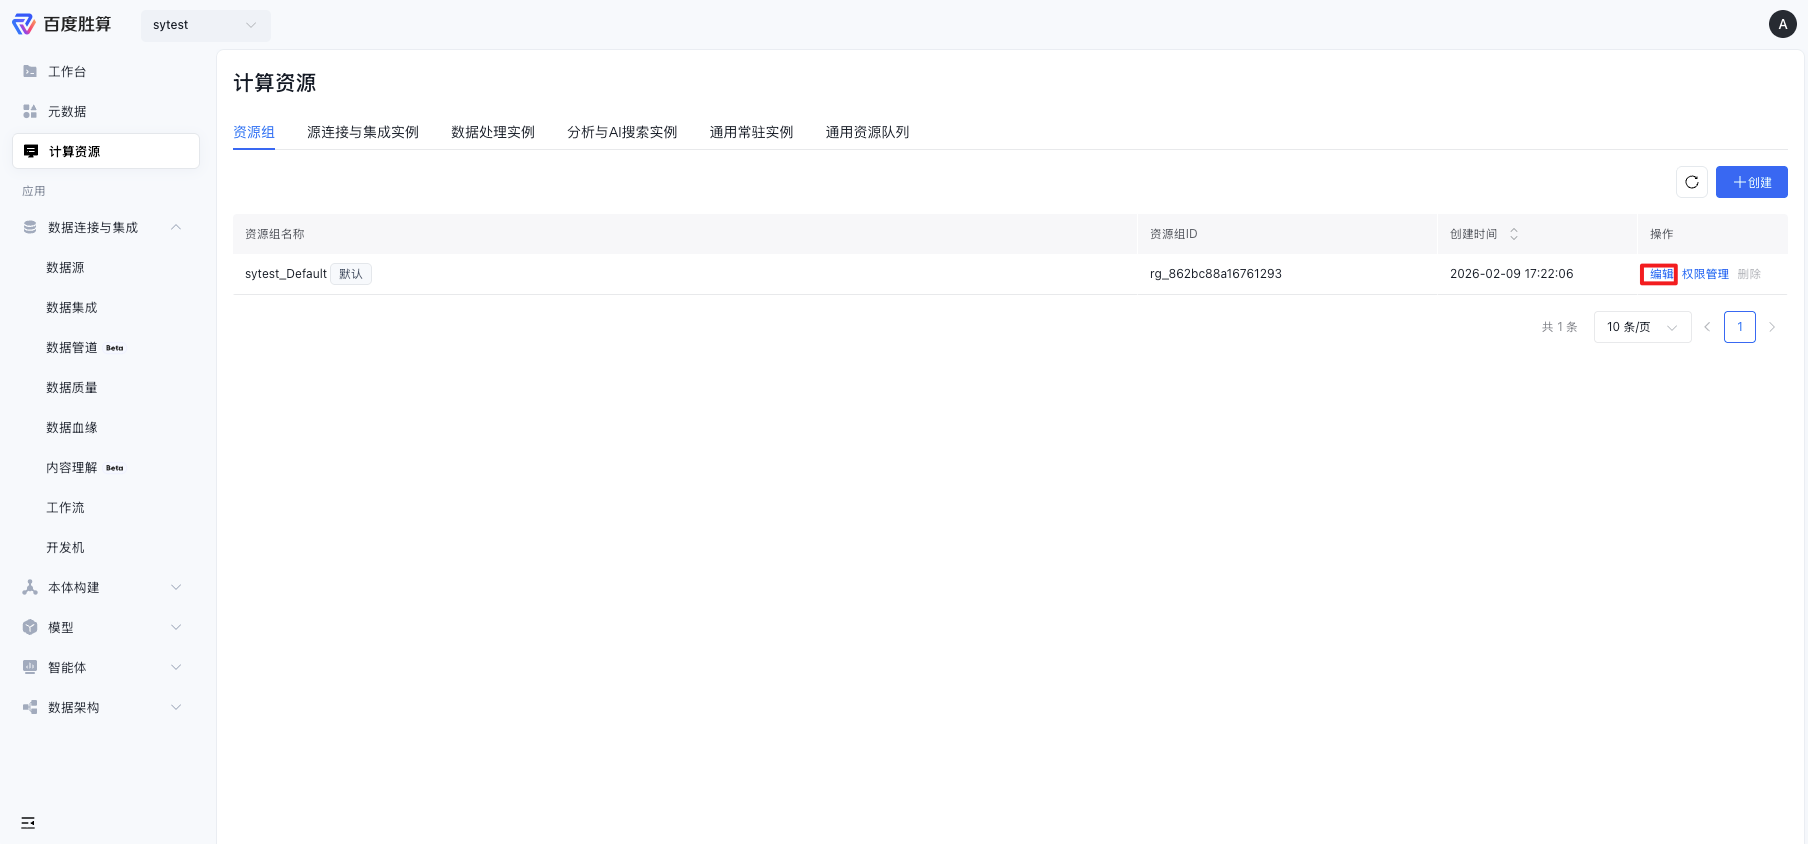This screenshot has height=844, width=1808.
Task: Collapse the sidebar using the bottom menu icon
Action: (28, 823)
